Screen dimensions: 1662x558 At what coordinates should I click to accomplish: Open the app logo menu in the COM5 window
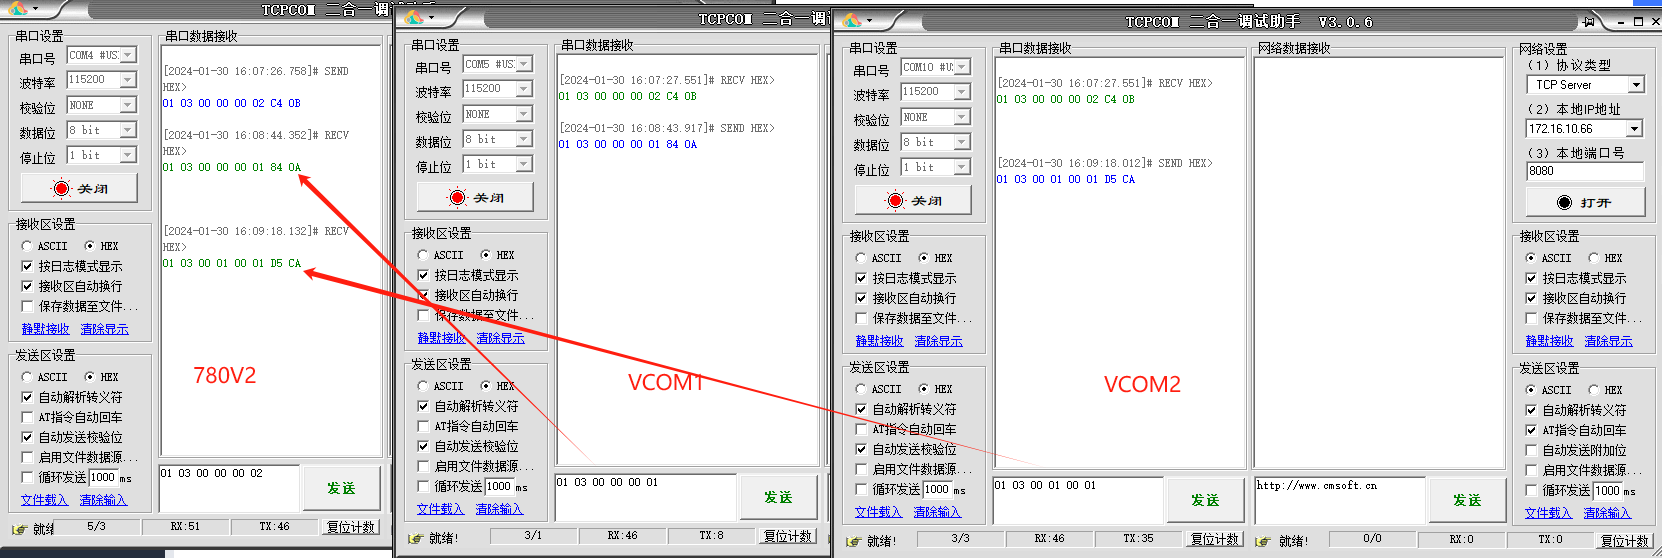pos(415,18)
